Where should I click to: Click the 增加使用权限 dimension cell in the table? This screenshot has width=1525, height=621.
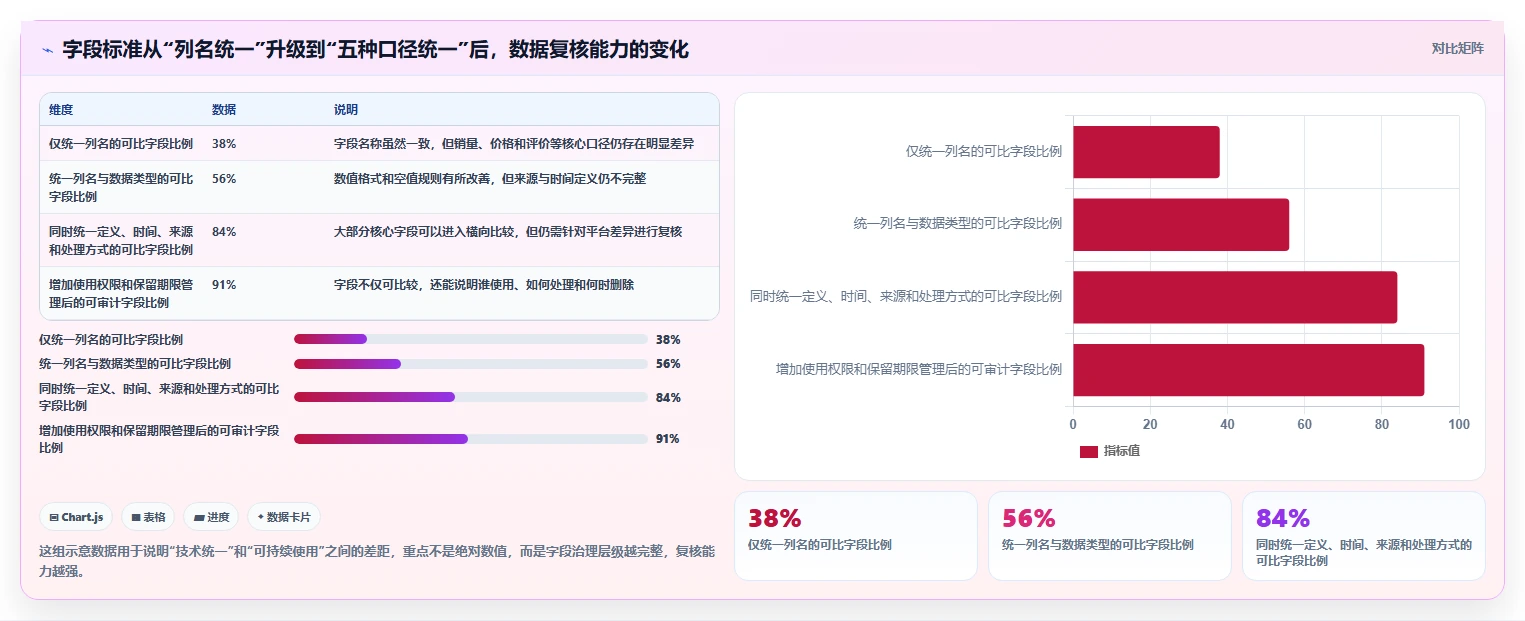121,294
